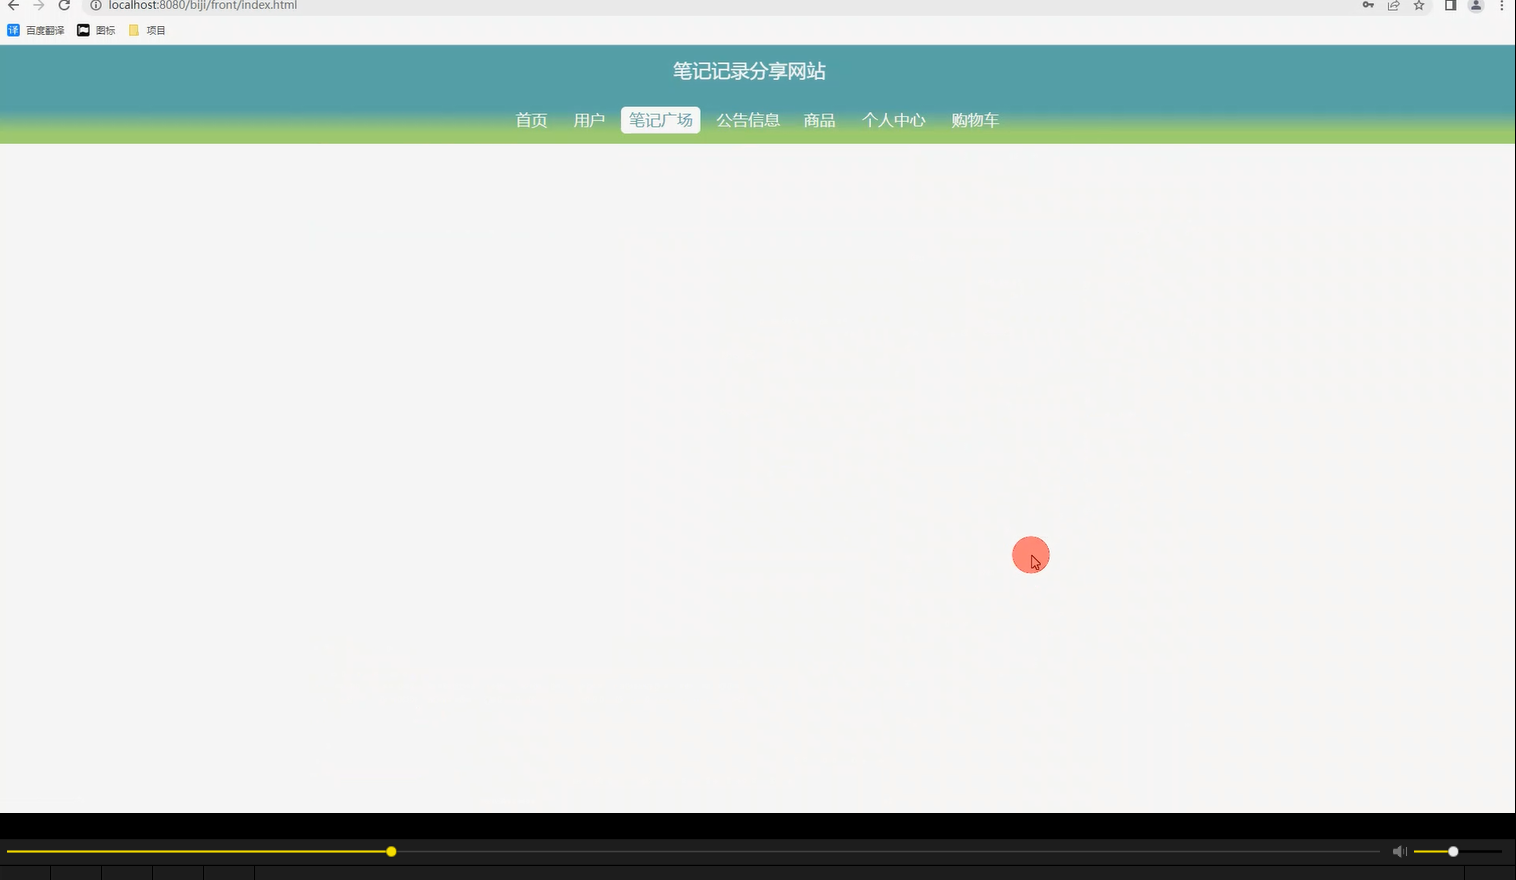The height and width of the screenshot is (880, 1516).
Task: Open the browser profile avatar
Action: 1475,5
